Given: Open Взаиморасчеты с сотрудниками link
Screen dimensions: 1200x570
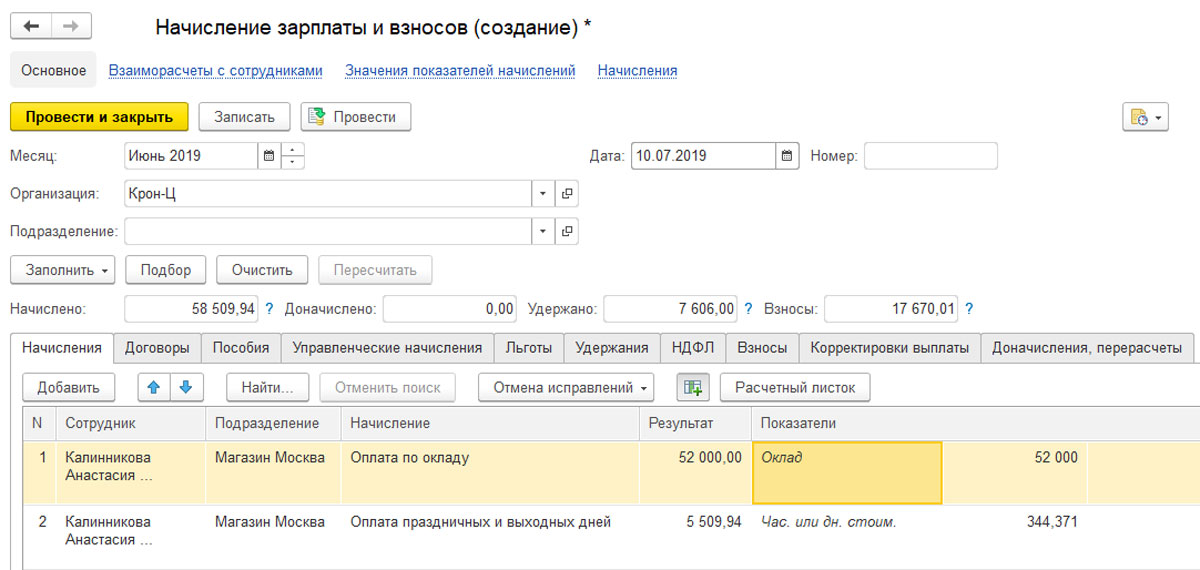Looking at the screenshot, I should (x=215, y=71).
